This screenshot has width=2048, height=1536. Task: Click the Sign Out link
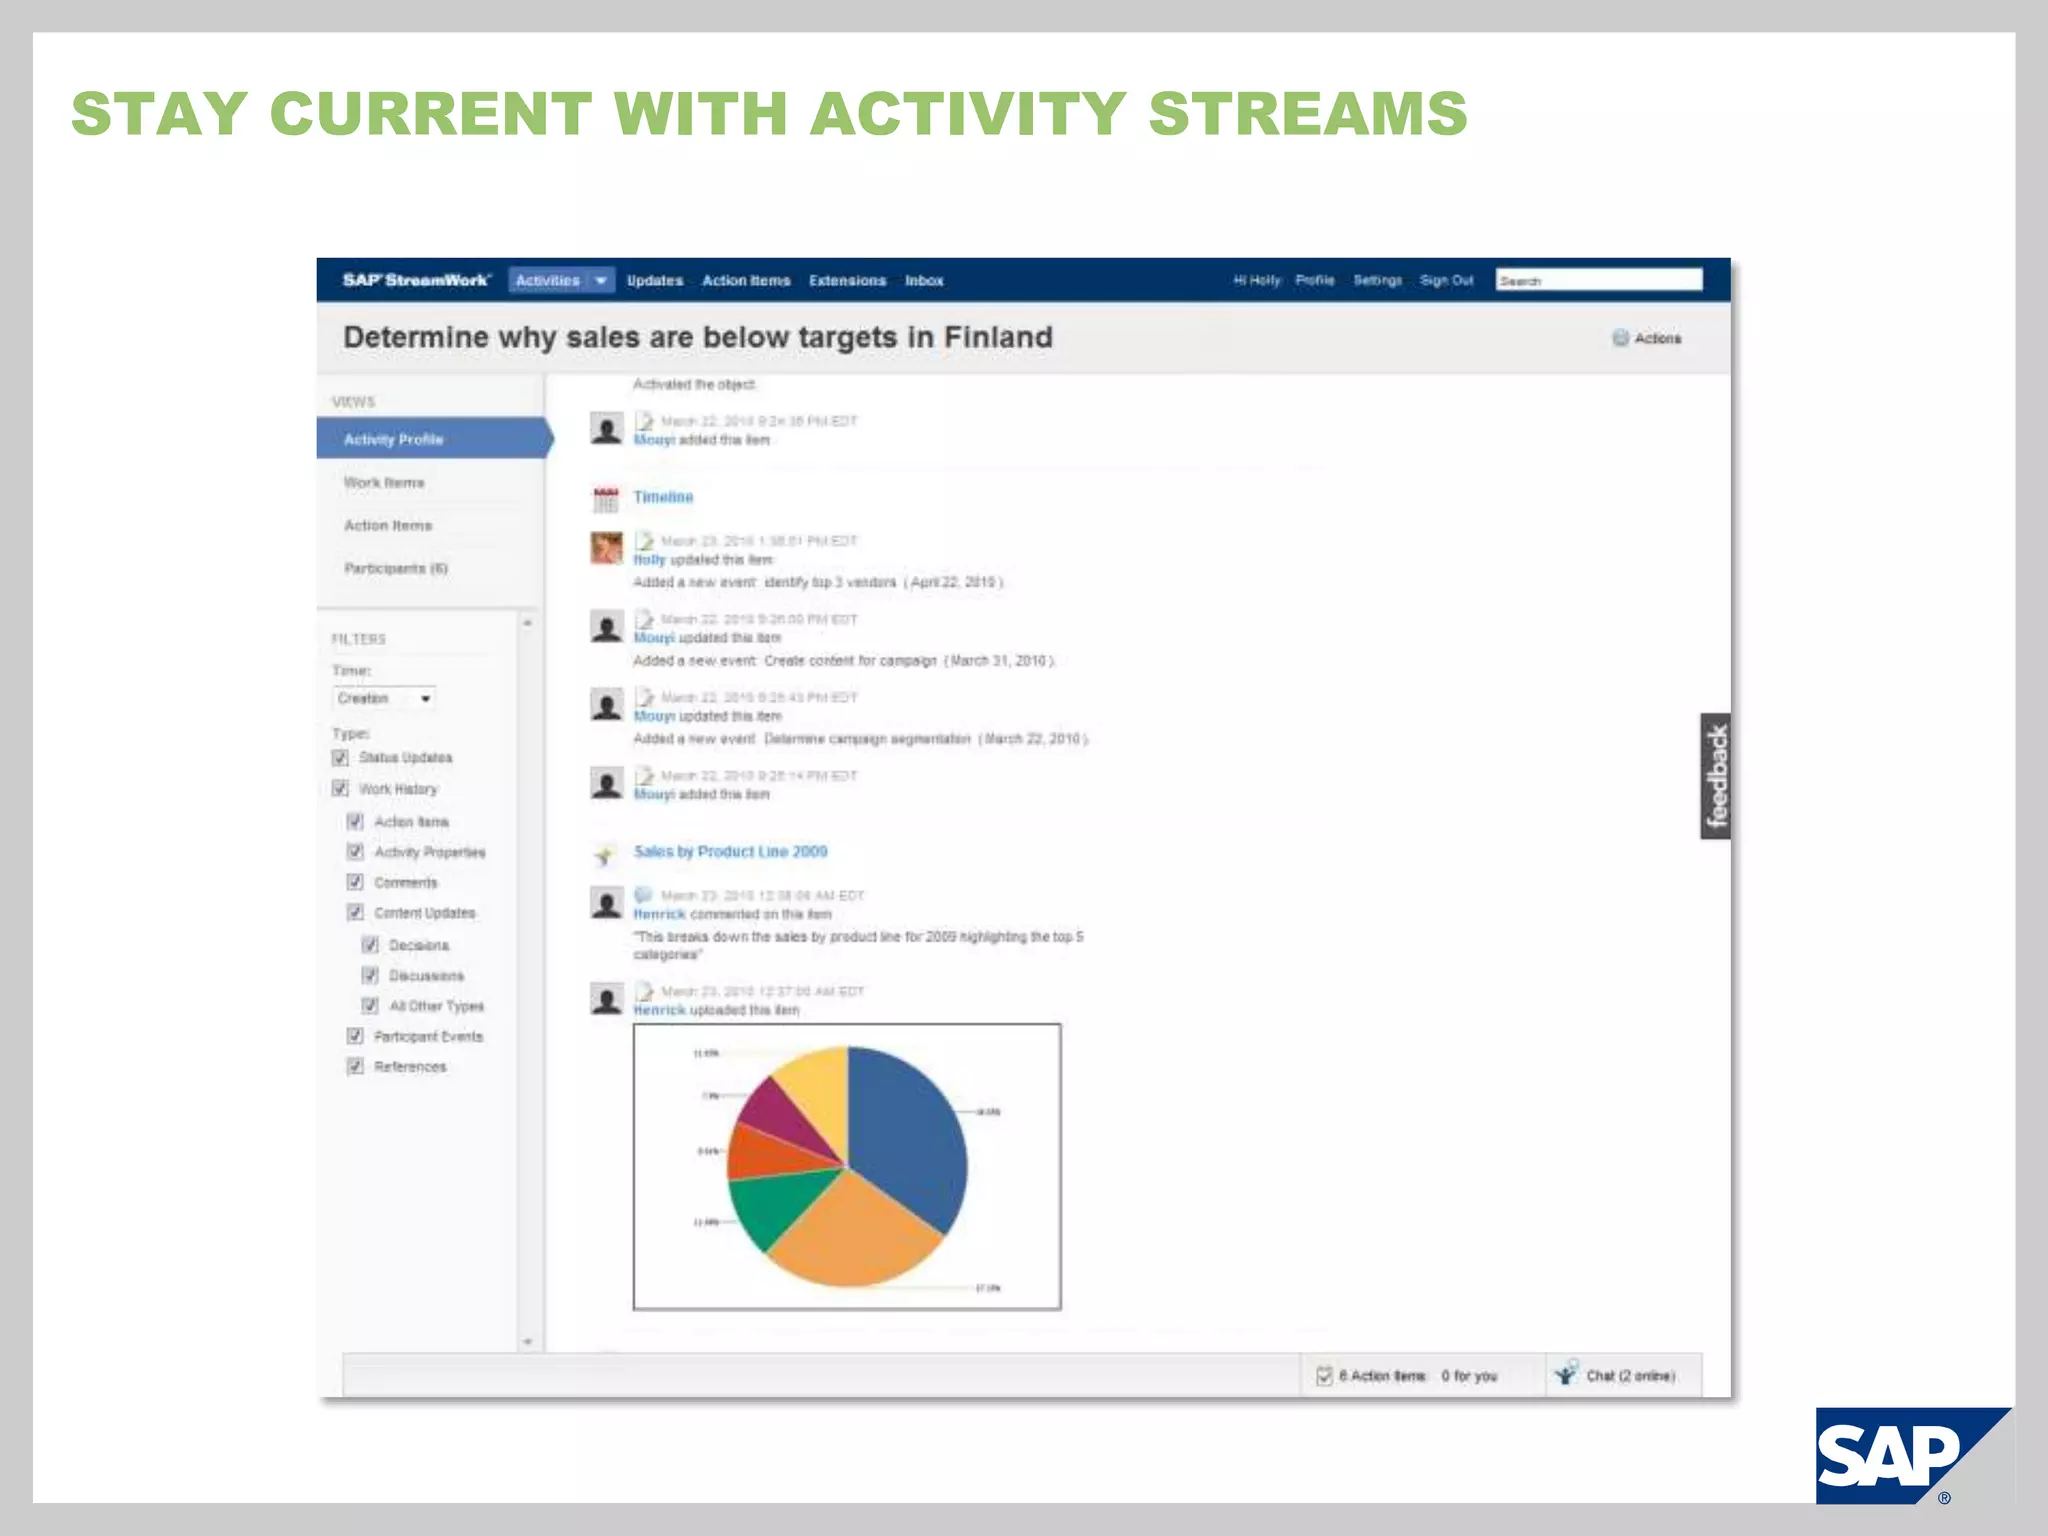coord(1447,281)
